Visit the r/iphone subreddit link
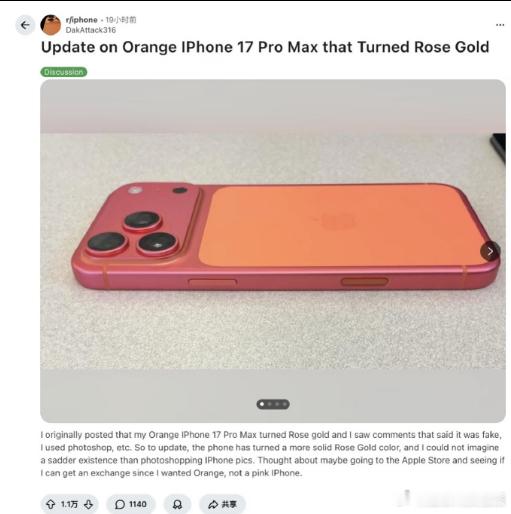The width and height of the screenshot is (511, 514). (x=82, y=20)
